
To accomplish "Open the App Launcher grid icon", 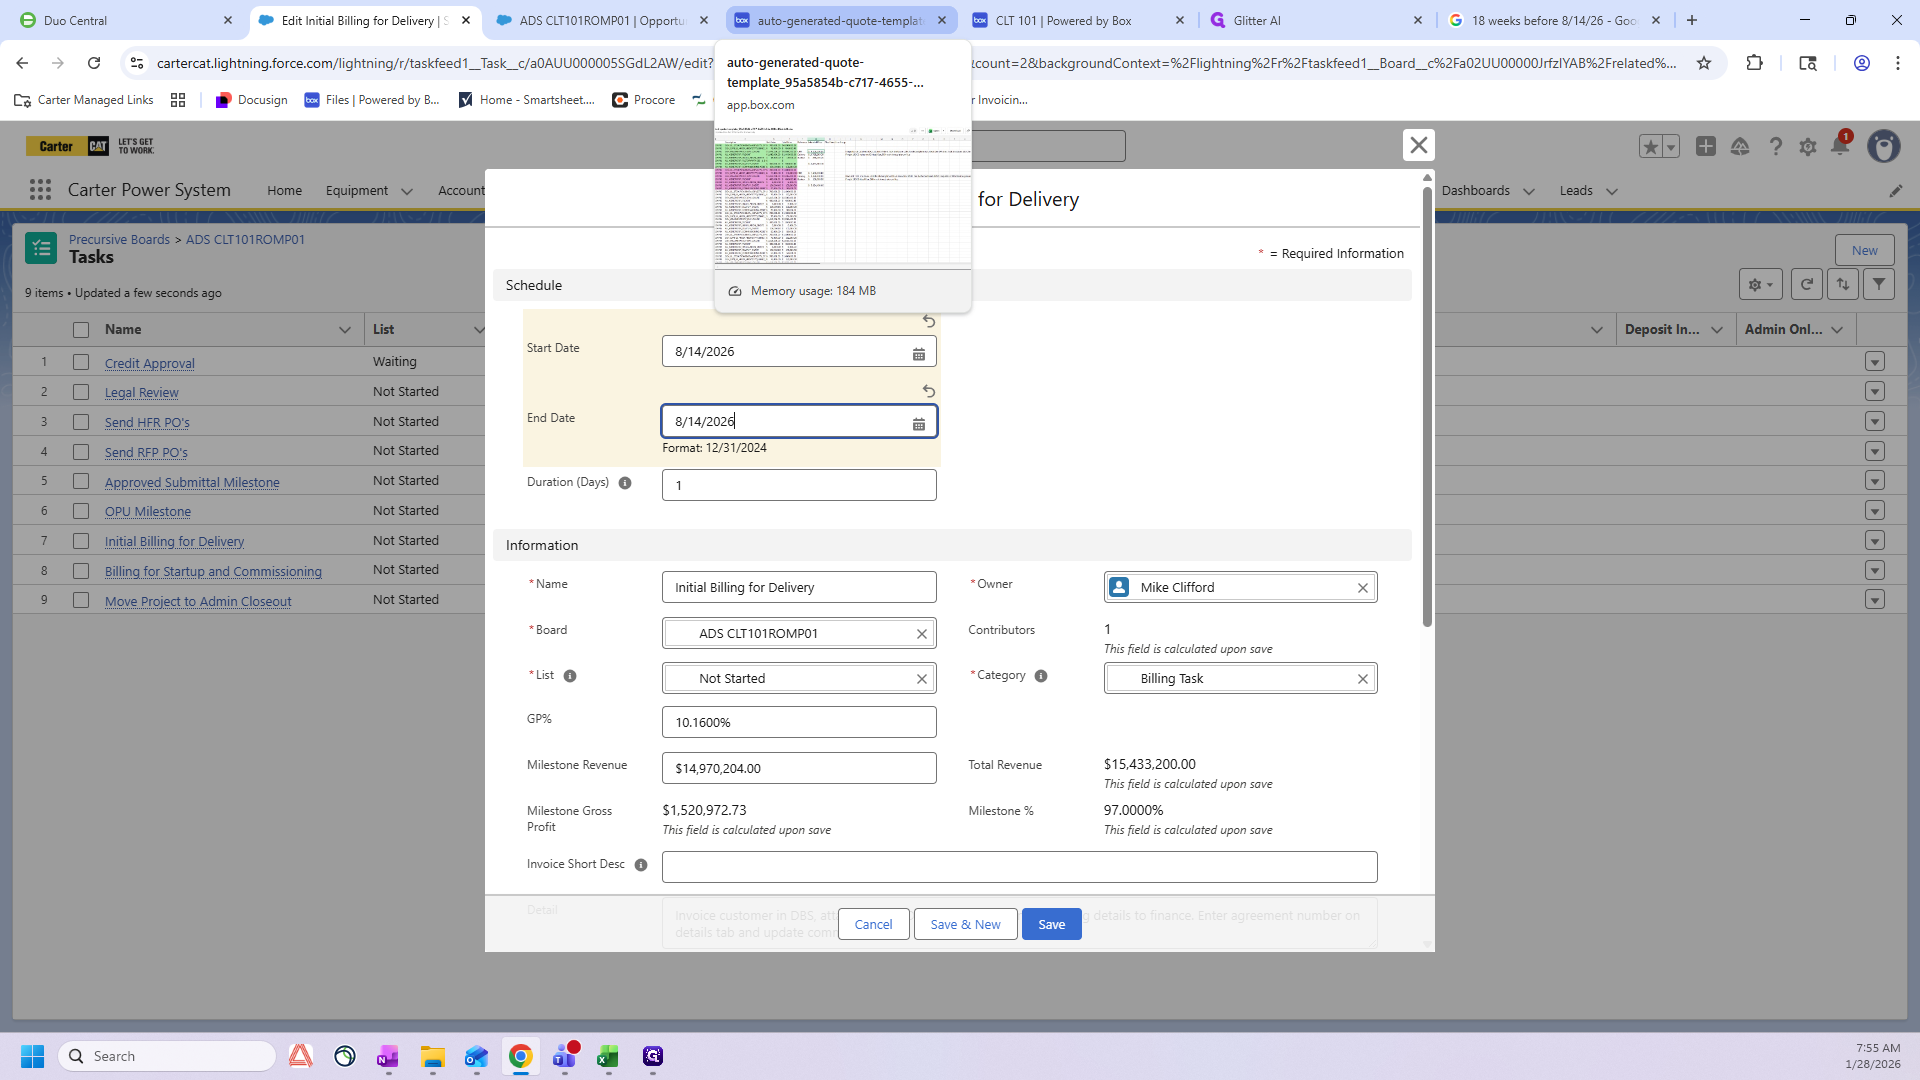I will [40, 190].
